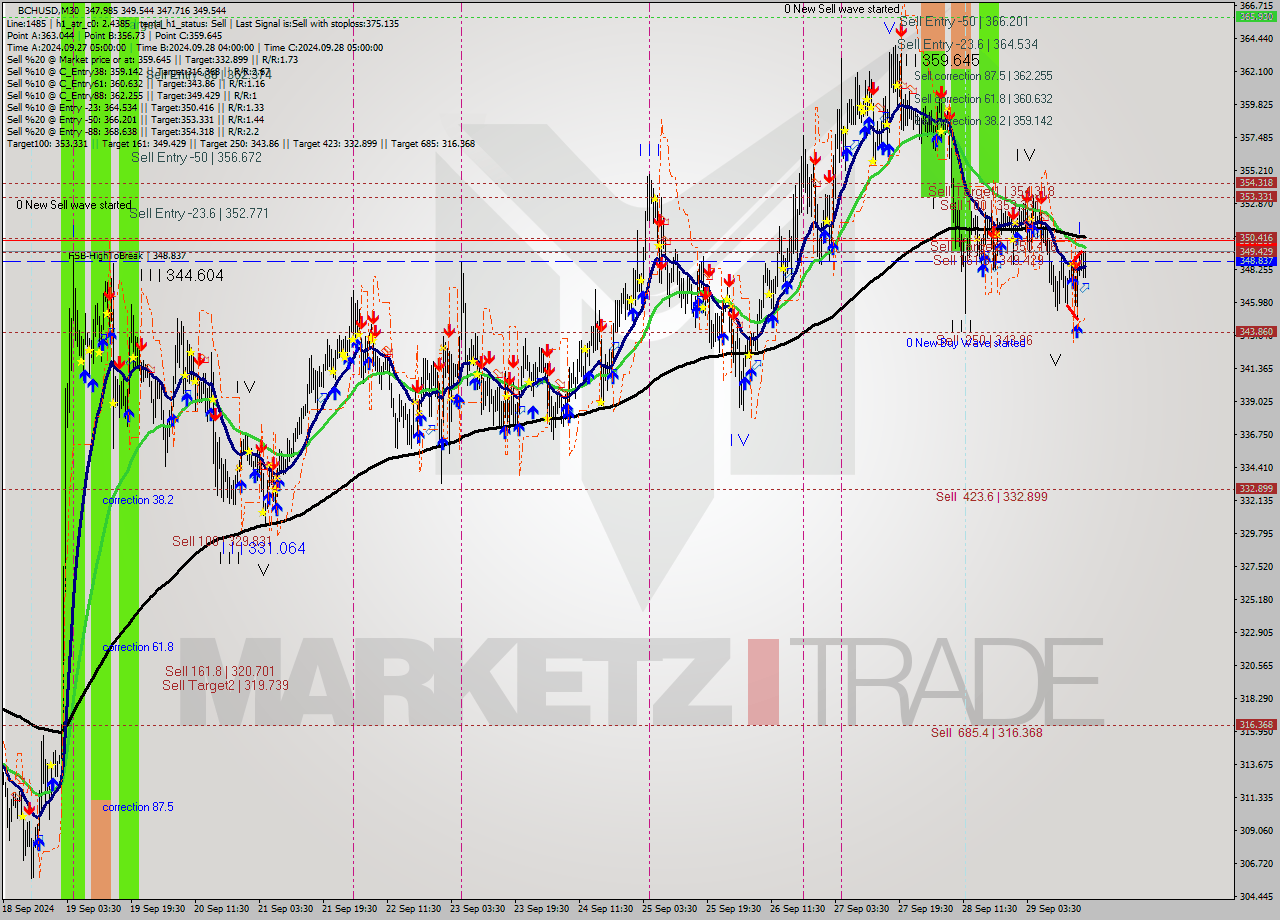Viewport: 1280px width, 920px height.
Task: Select the 'Sell %10 @ Entry -23: 364.534' line
Action: tap(135, 108)
